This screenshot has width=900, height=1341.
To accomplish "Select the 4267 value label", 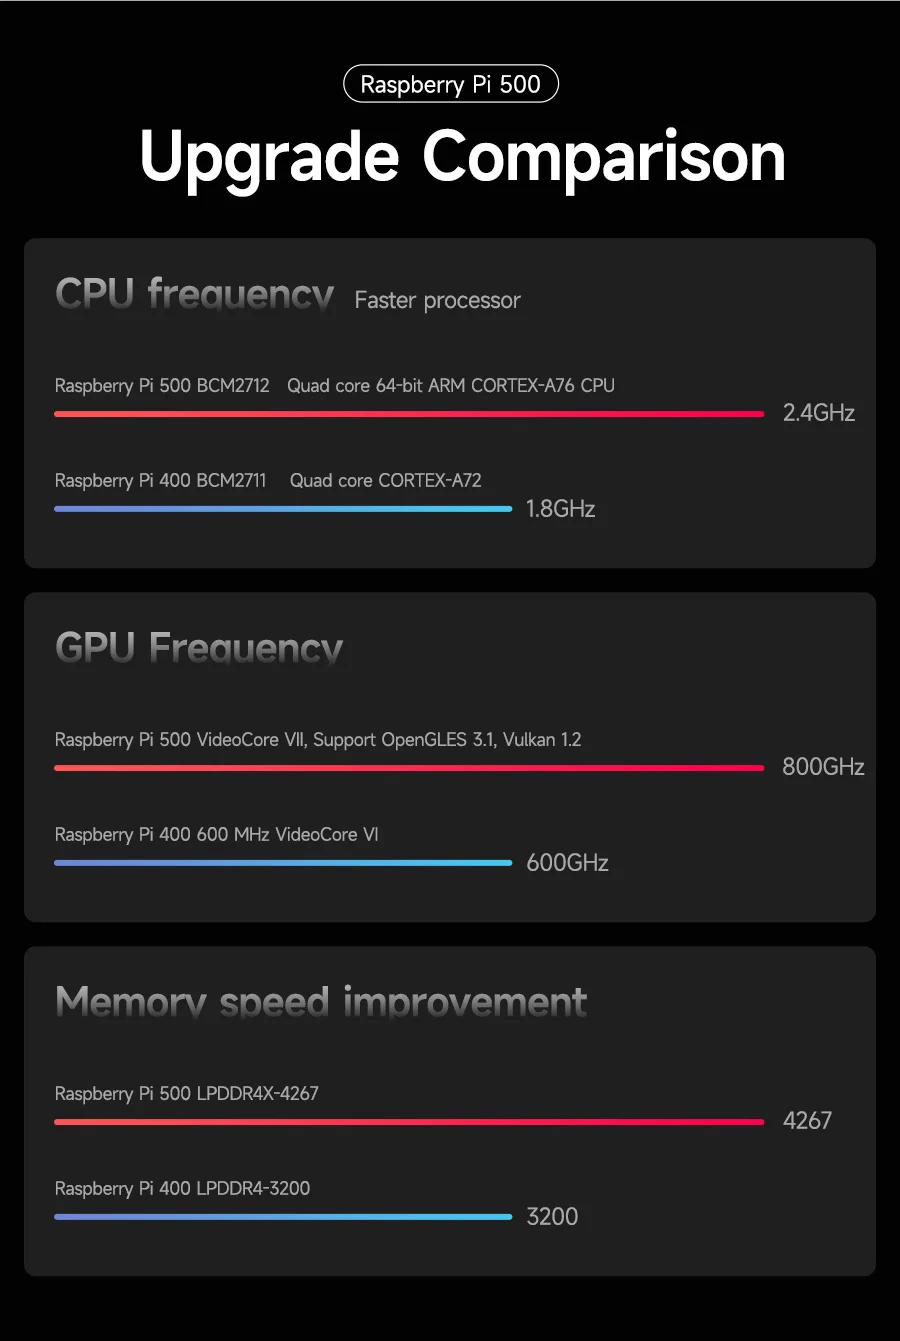I will [x=807, y=1121].
